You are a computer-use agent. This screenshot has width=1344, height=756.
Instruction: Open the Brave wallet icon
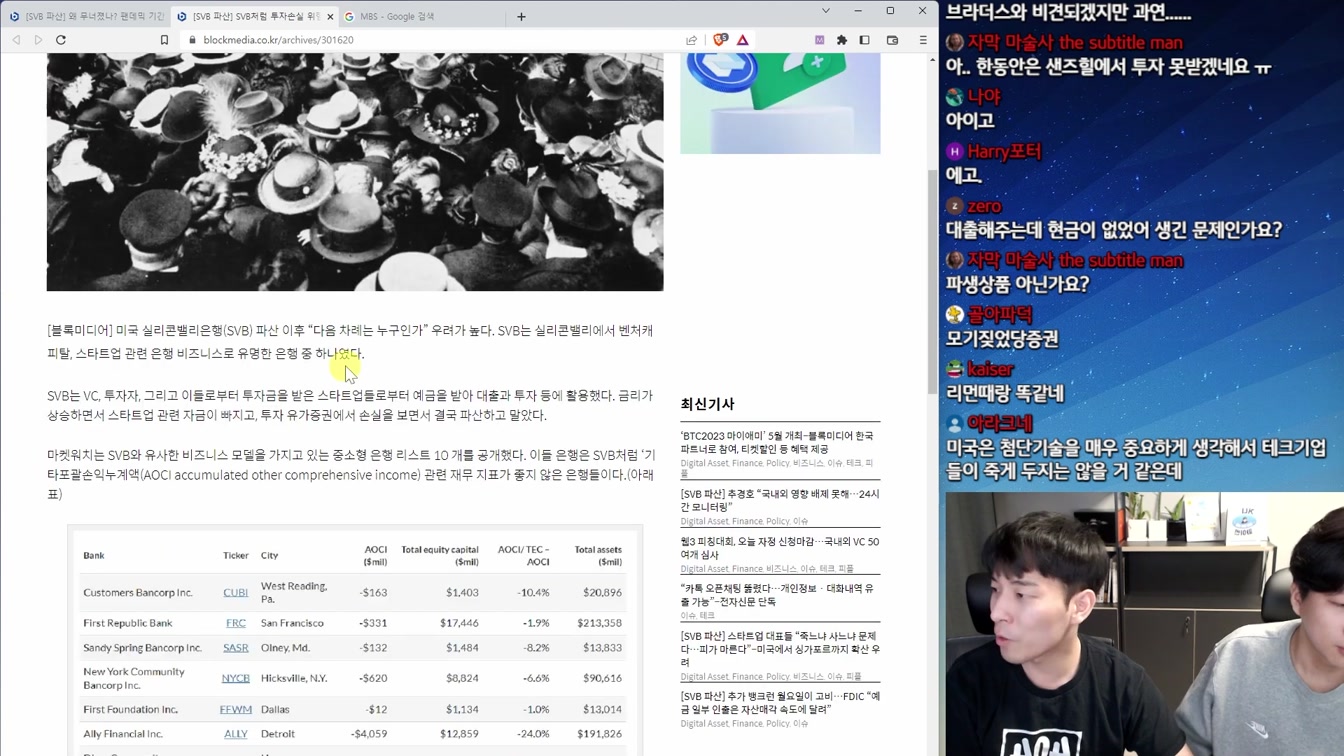[x=893, y=40]
